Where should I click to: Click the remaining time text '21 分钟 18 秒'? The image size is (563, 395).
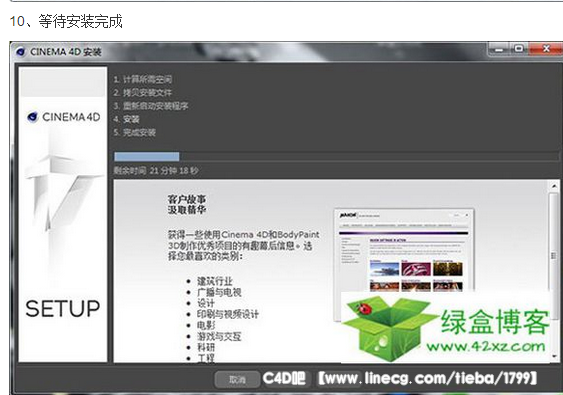[x=174, y=171]
